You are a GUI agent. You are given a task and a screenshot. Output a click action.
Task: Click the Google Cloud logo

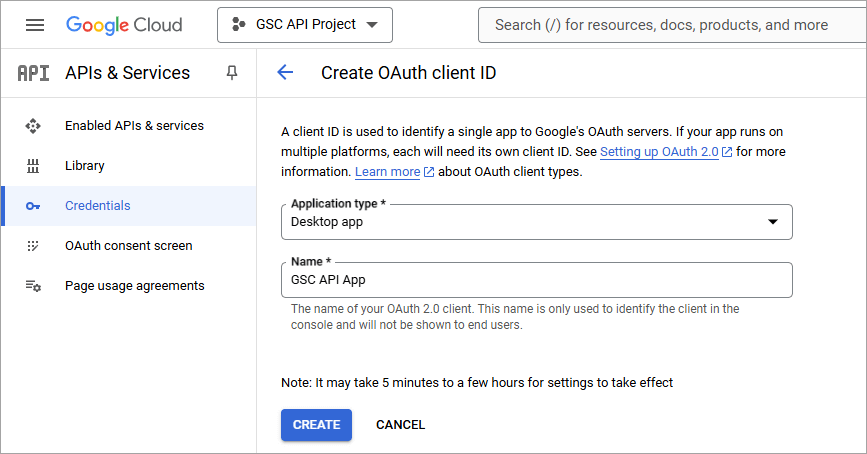pyautogui.click(x=124, y=25)
